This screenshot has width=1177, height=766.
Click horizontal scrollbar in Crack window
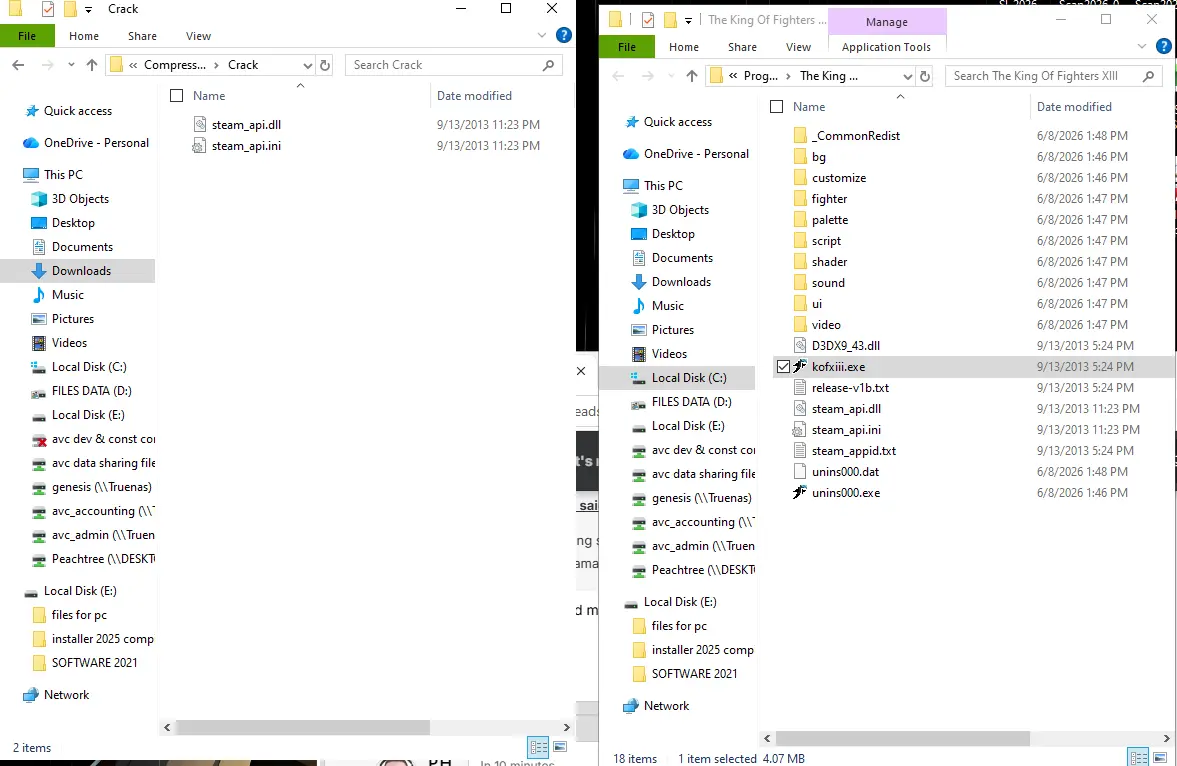302,728
